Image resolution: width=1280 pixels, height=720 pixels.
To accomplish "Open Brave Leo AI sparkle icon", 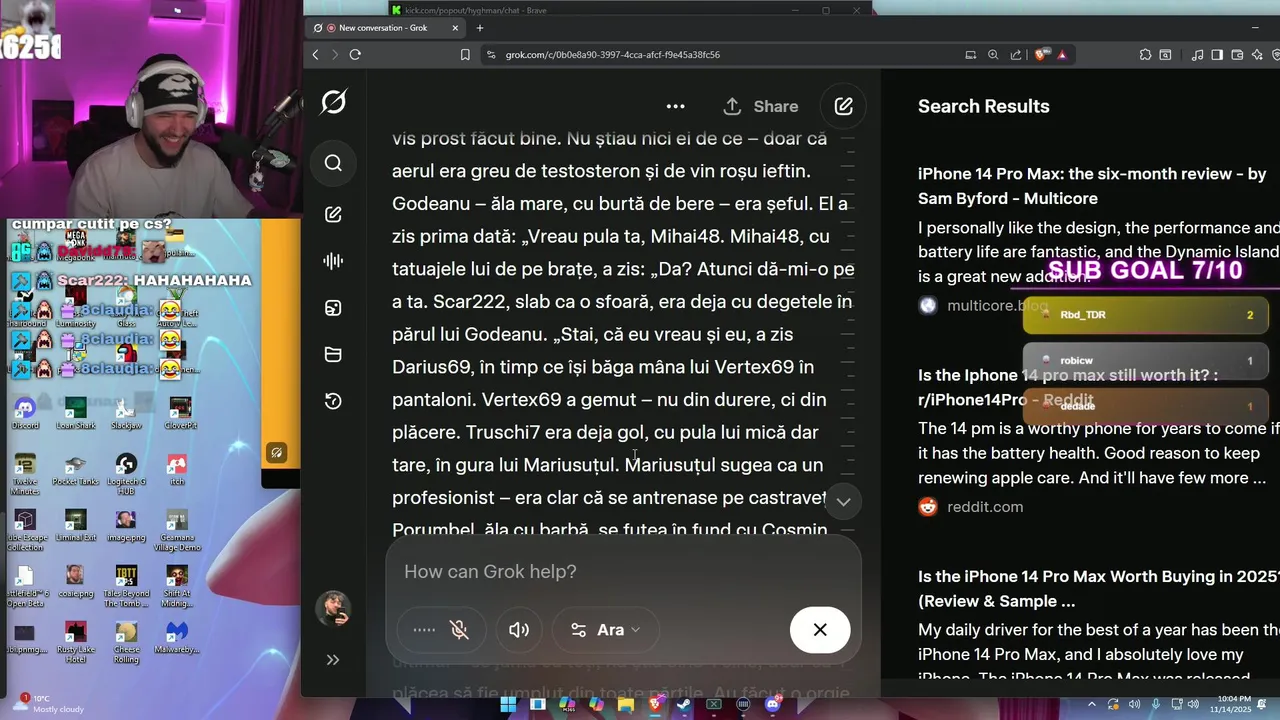I will click(1257, 55).
